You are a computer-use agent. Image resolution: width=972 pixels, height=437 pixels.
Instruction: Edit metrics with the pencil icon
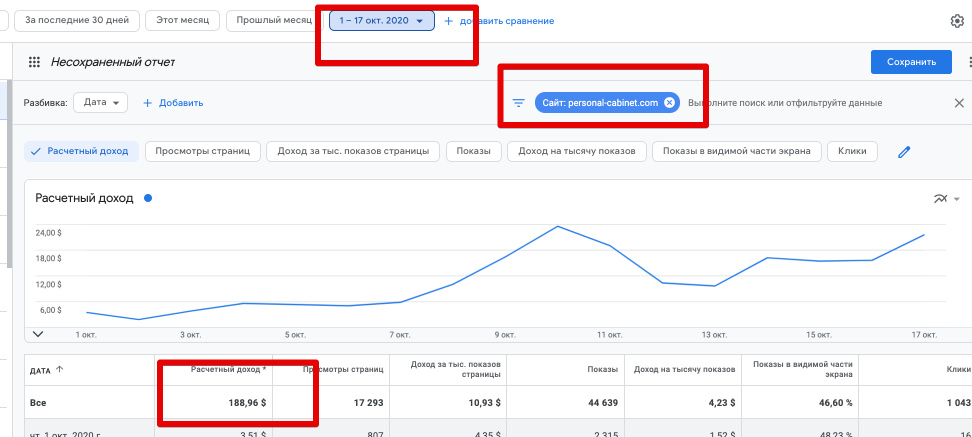point(904,152)
